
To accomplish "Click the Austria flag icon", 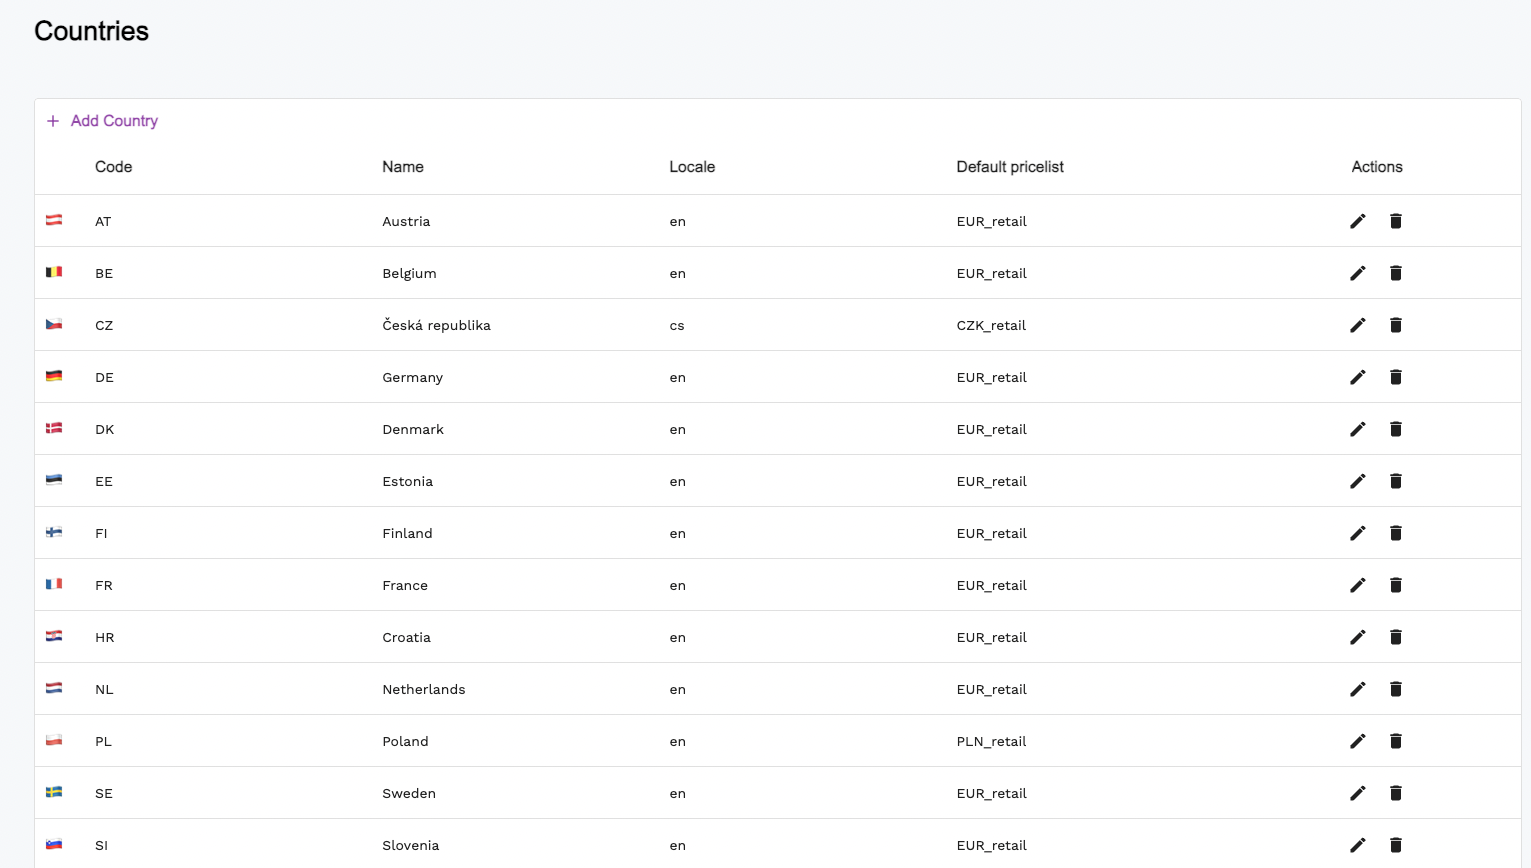I will pos(54,220).
